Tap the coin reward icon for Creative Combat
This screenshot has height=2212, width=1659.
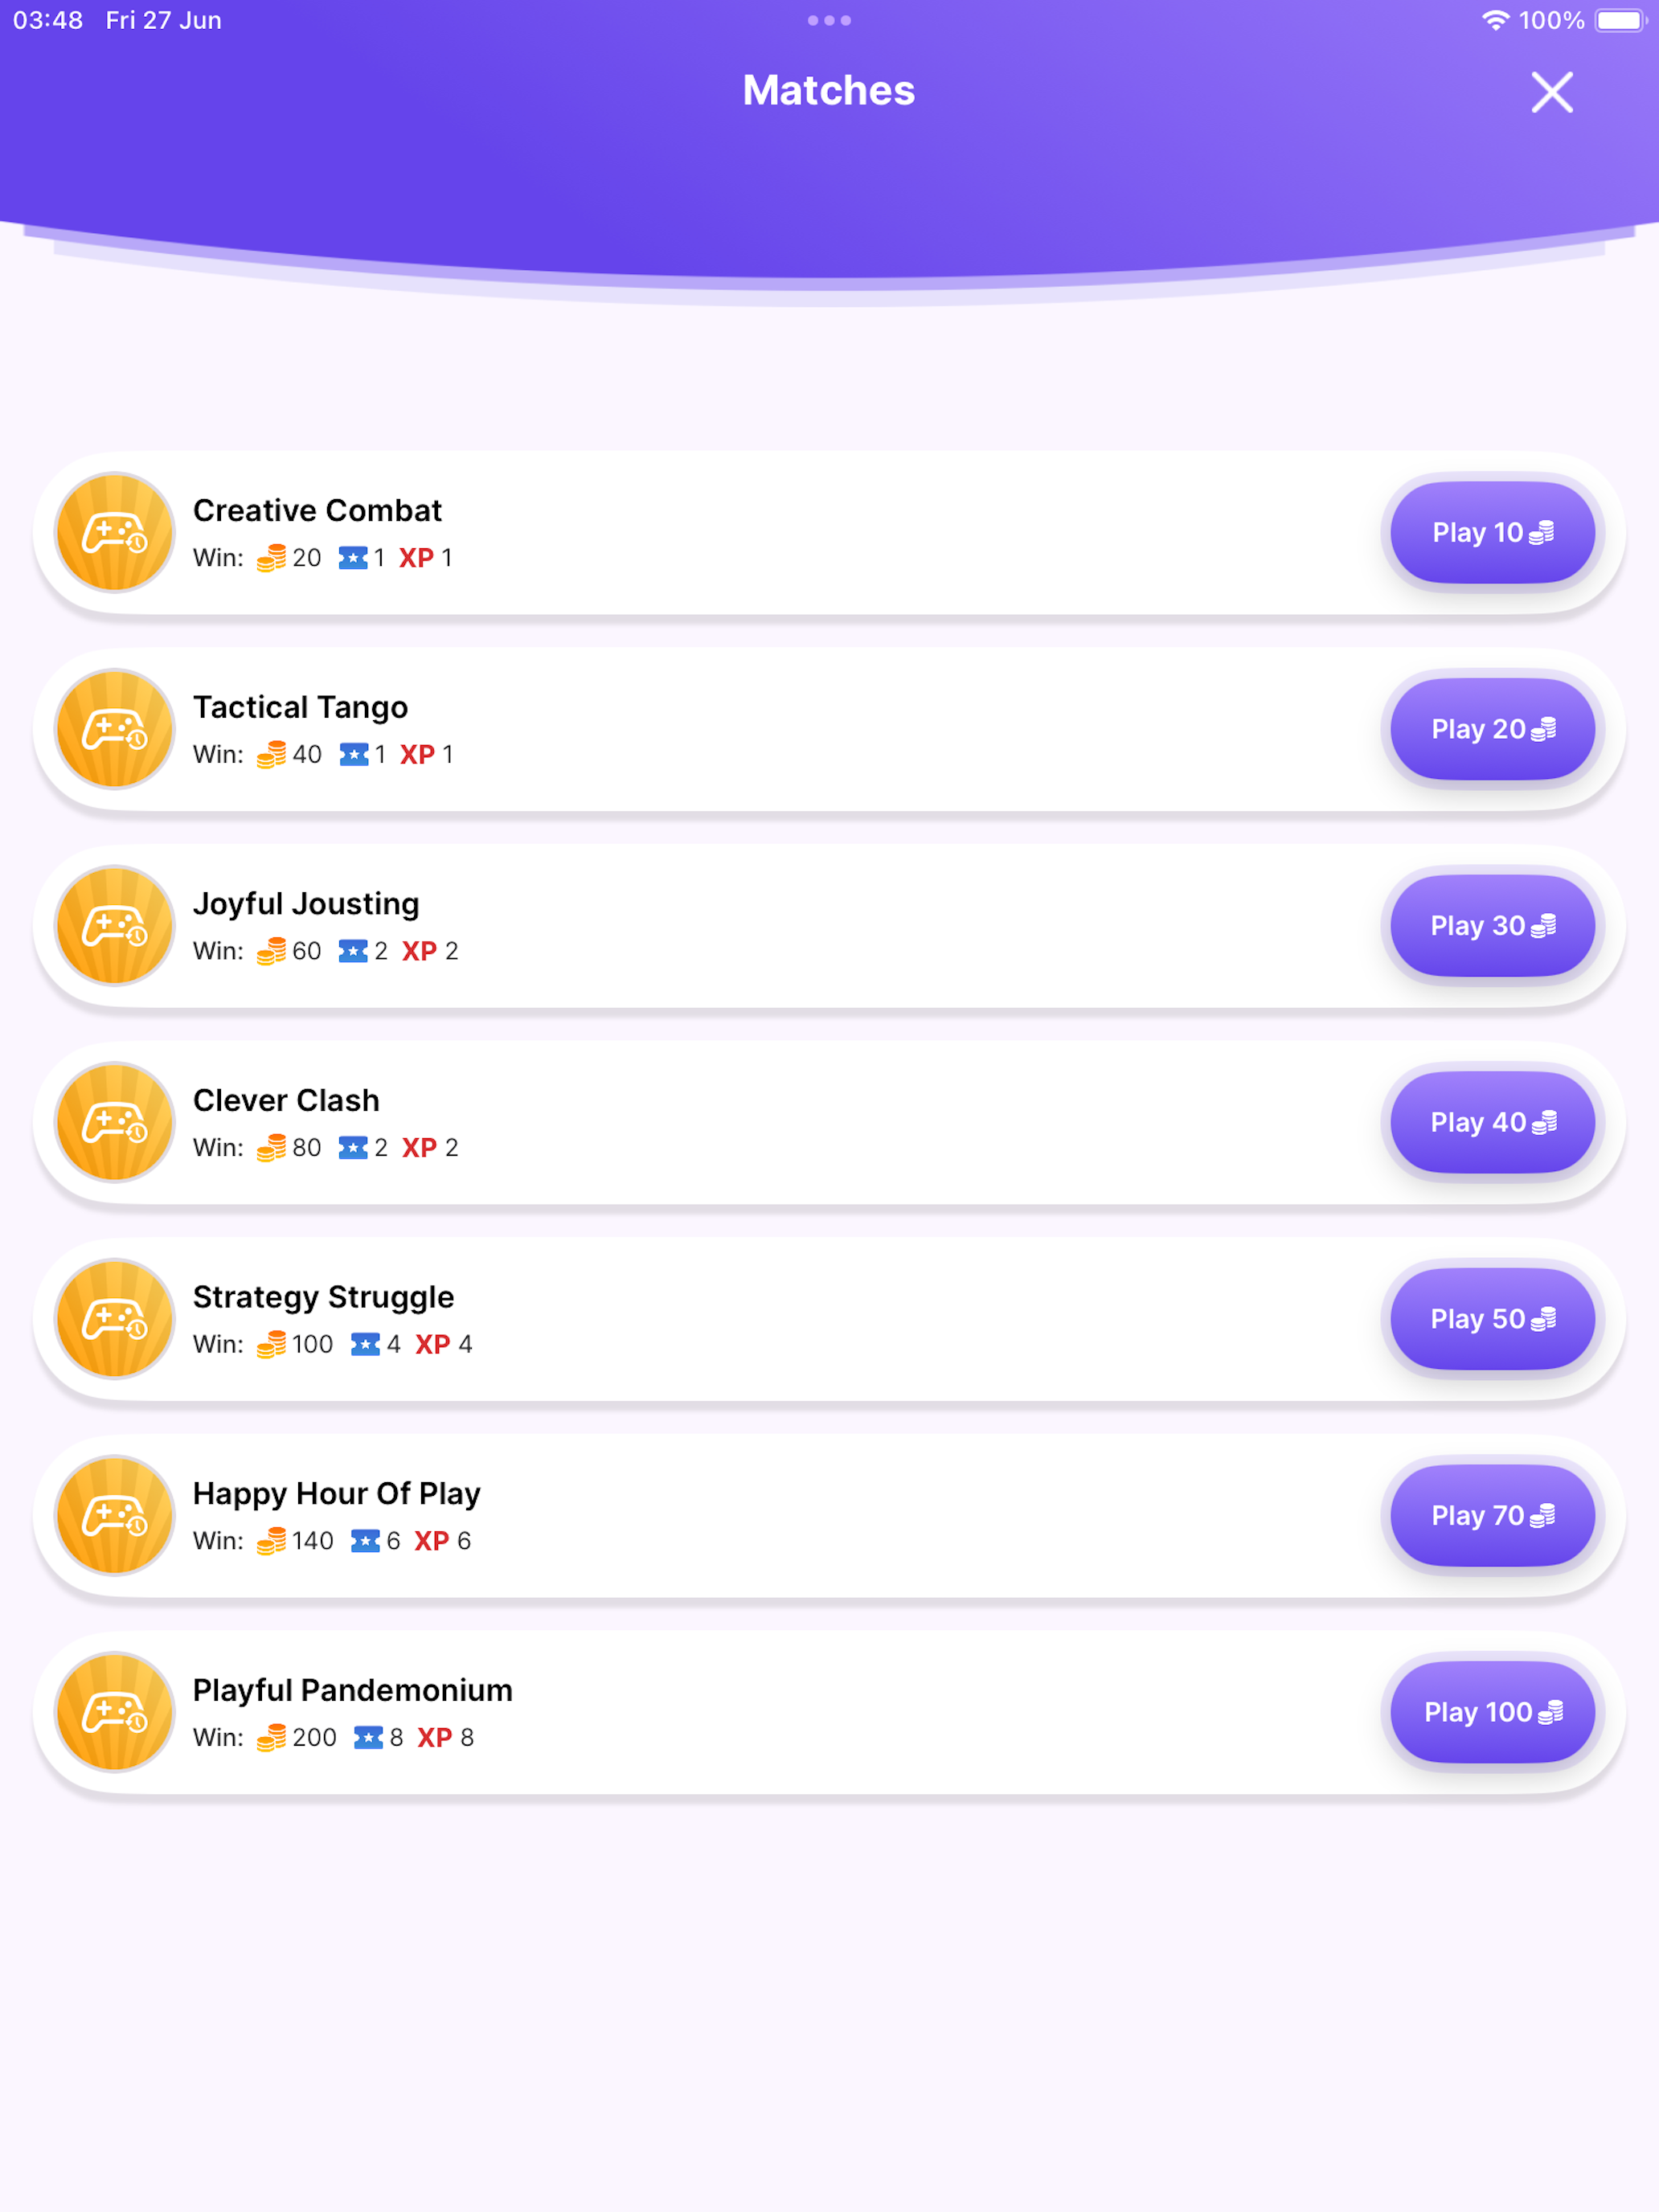(271, 558)
